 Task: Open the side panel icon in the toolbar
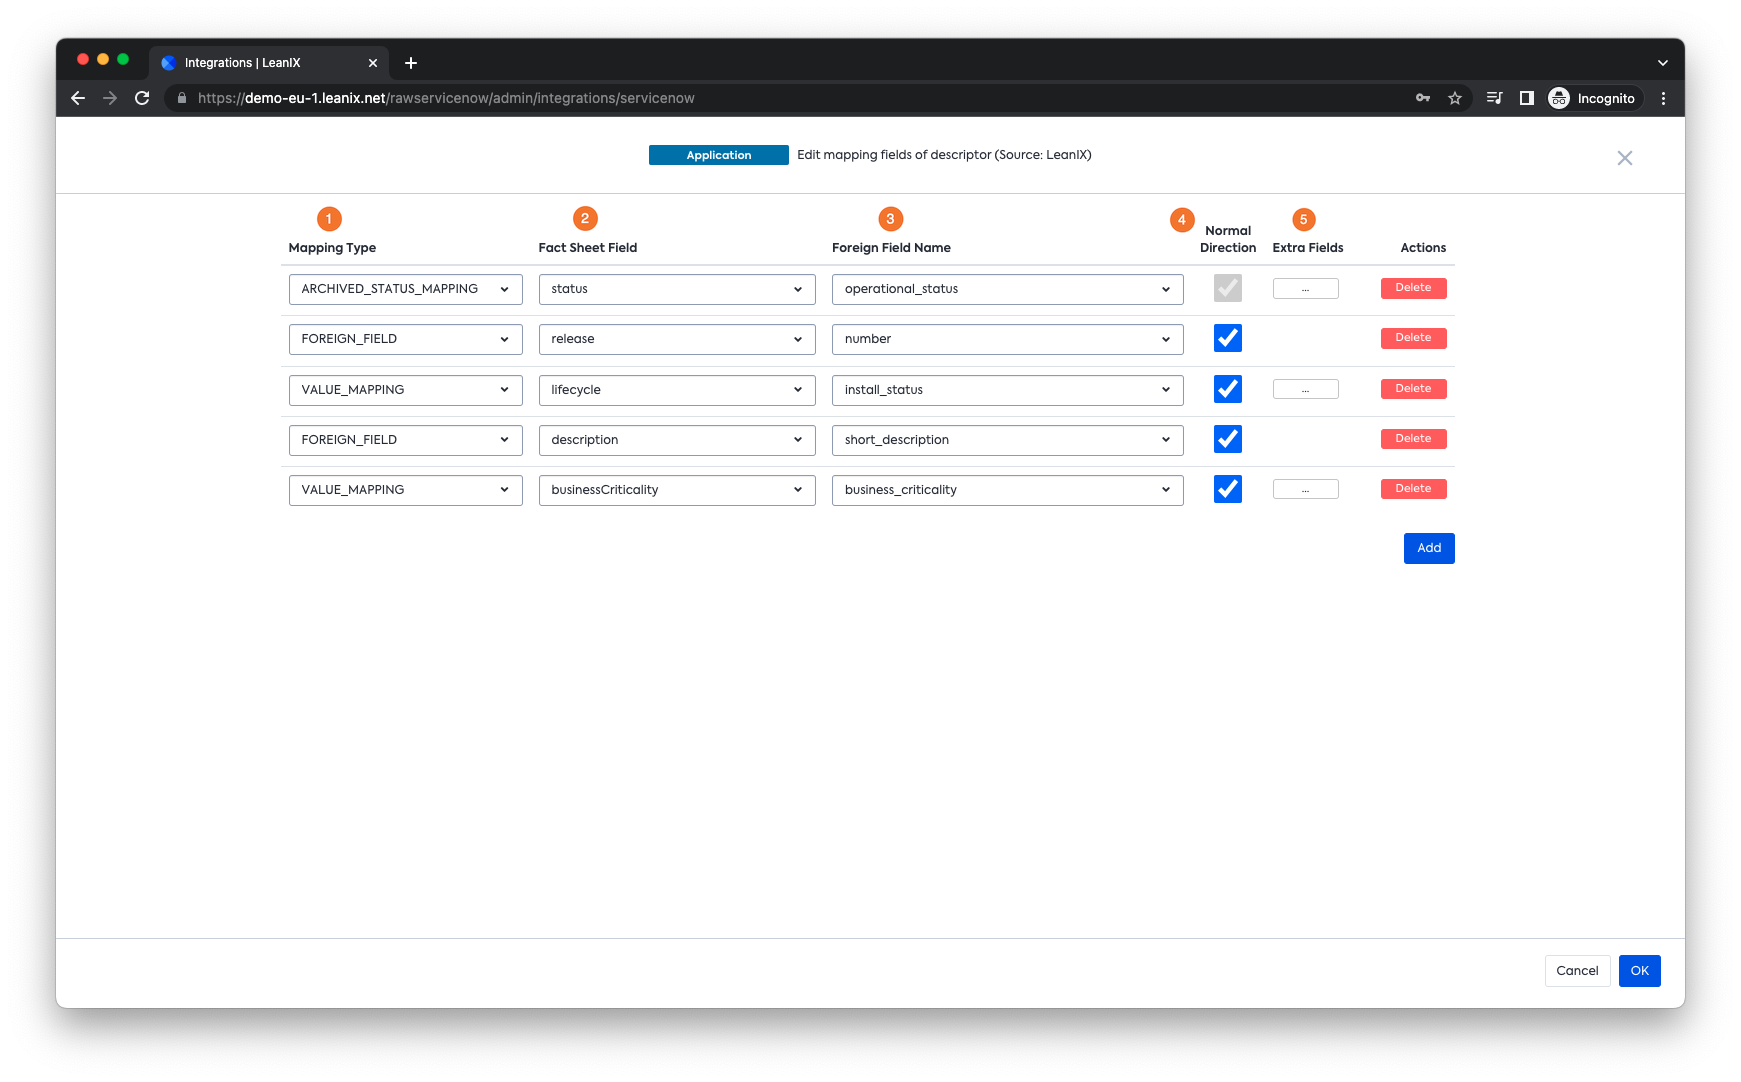pos(1526,98)
